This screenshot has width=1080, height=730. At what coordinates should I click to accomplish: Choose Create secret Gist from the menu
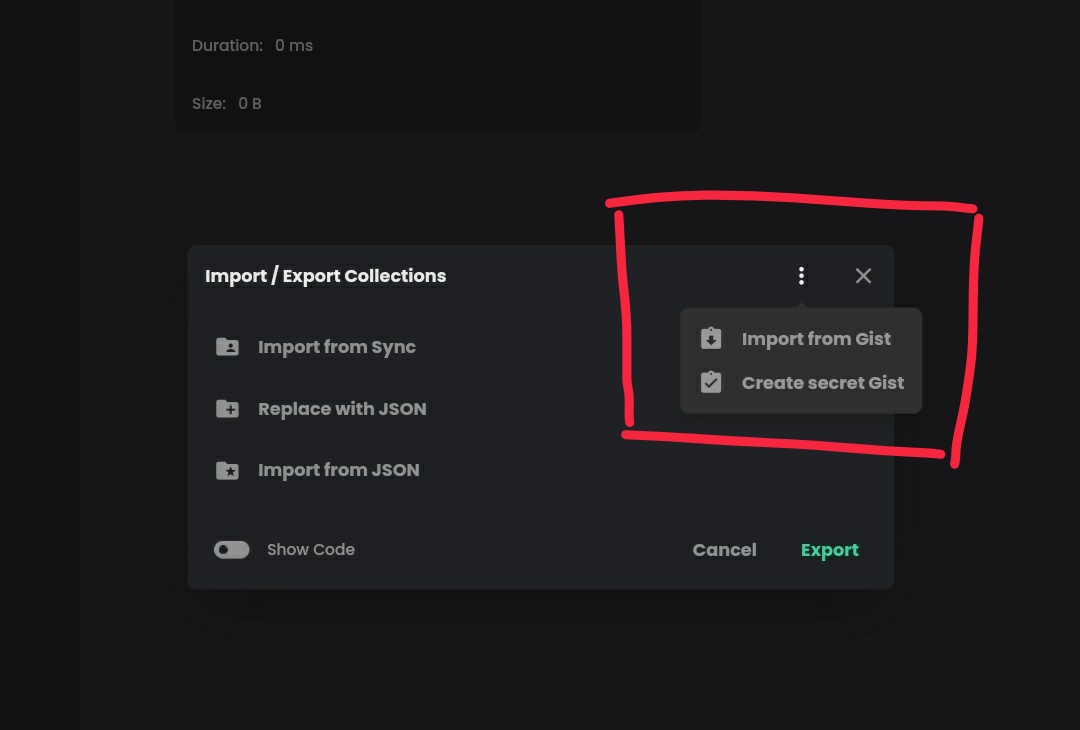(x=822, y=382)
